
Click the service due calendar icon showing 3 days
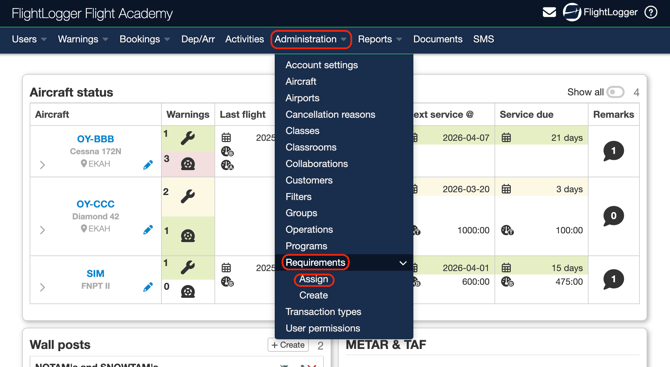pyautogui.click(x=506, y=189)
